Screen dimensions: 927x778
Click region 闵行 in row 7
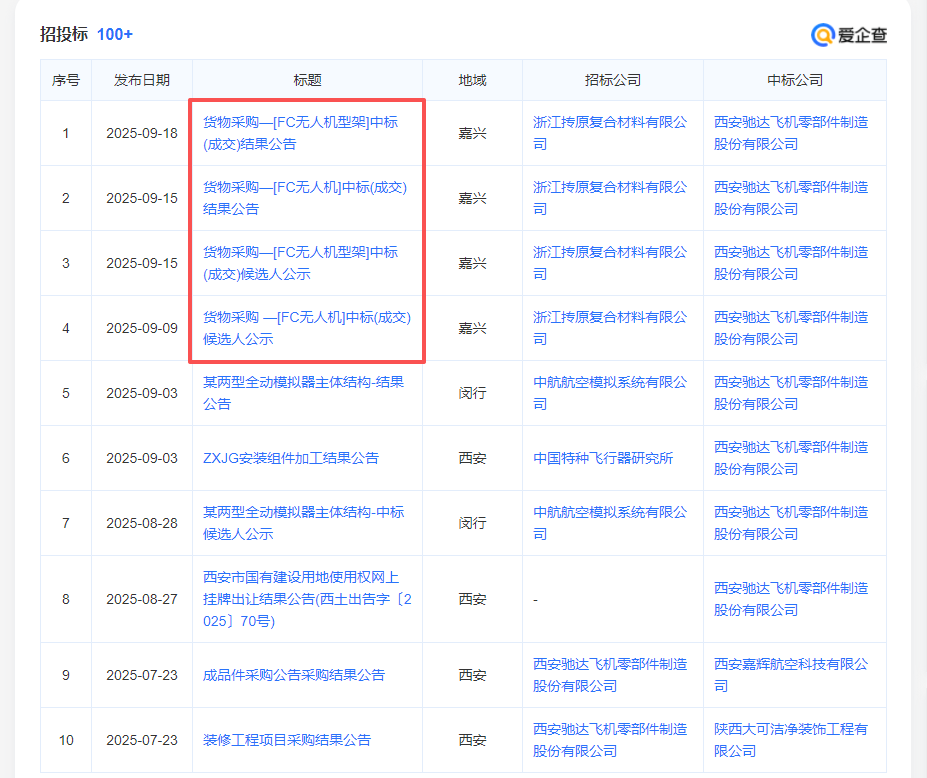tap(472, 524)
